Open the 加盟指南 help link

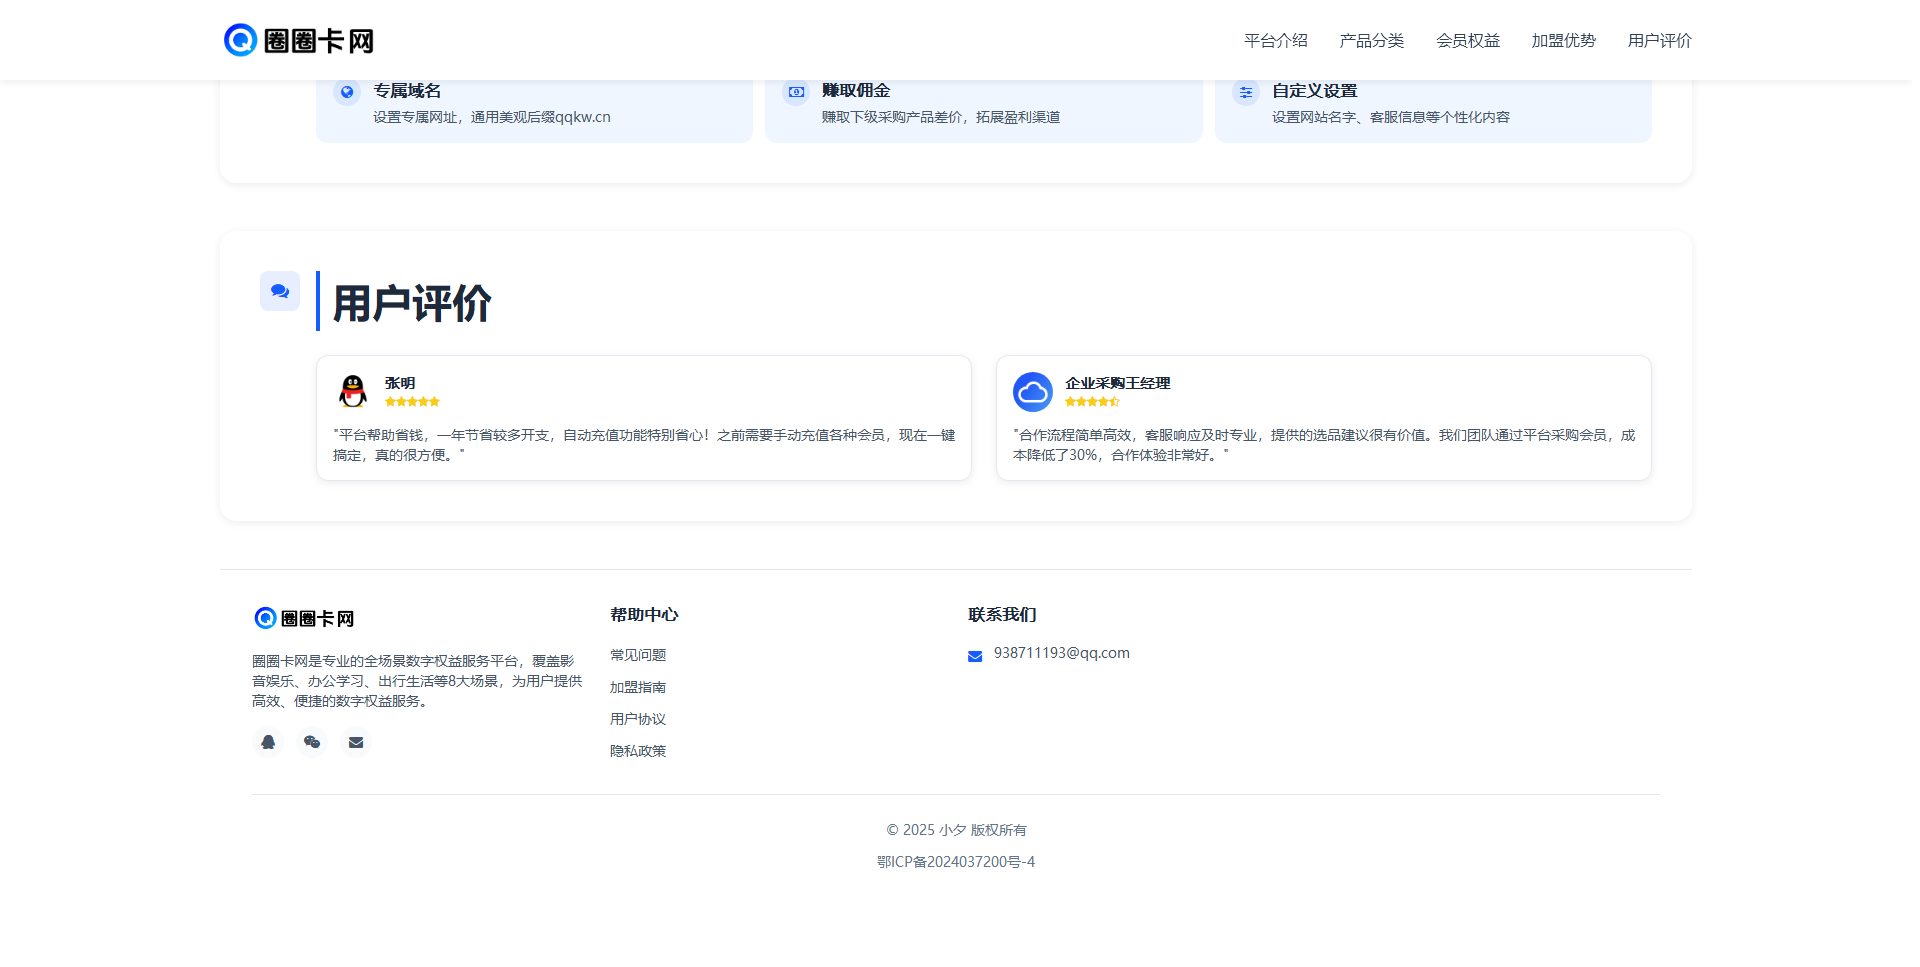[639, 687]
